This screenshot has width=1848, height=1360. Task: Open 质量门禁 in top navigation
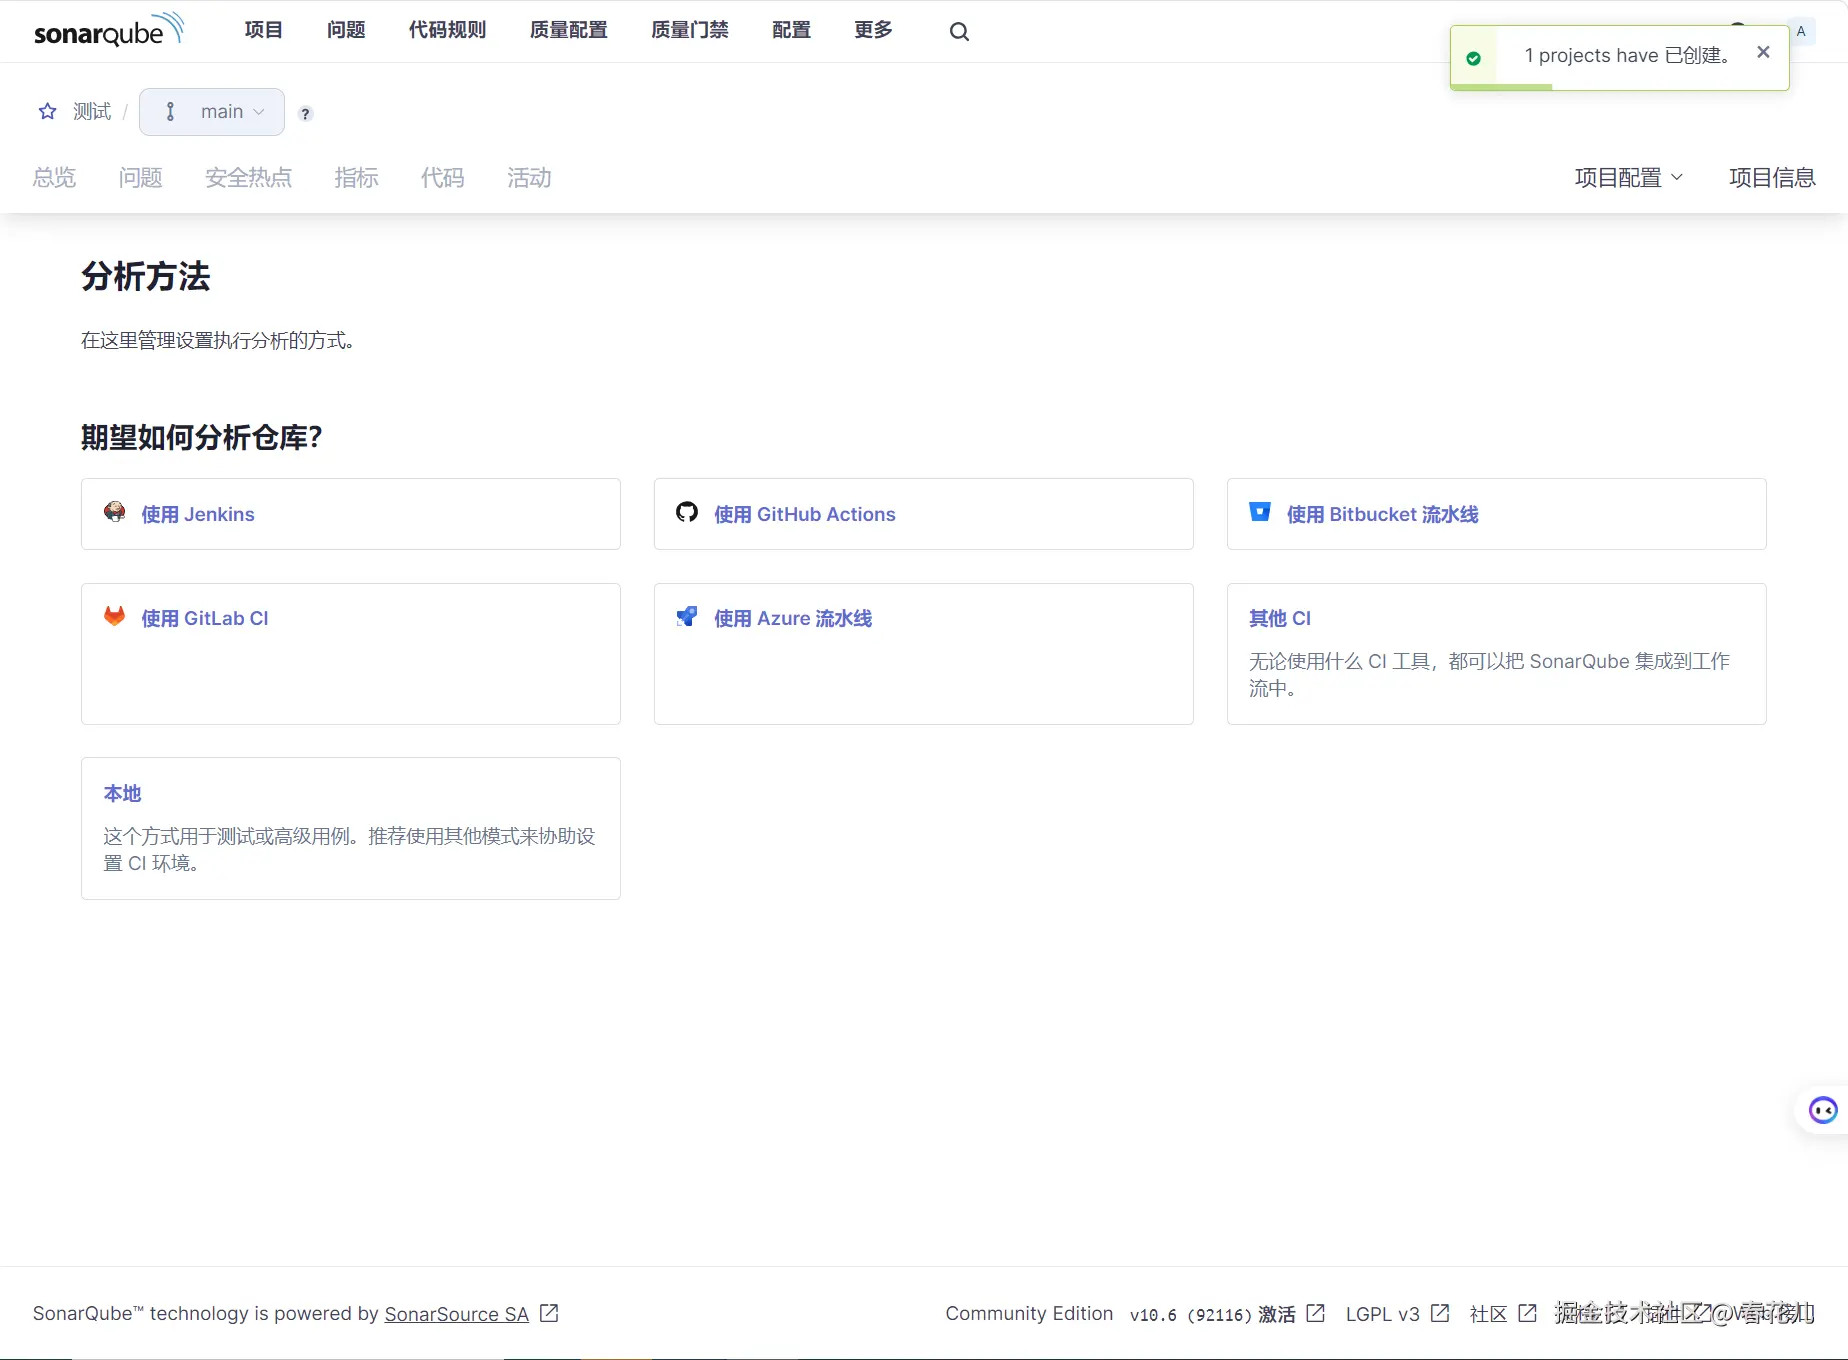pos(690,30)
